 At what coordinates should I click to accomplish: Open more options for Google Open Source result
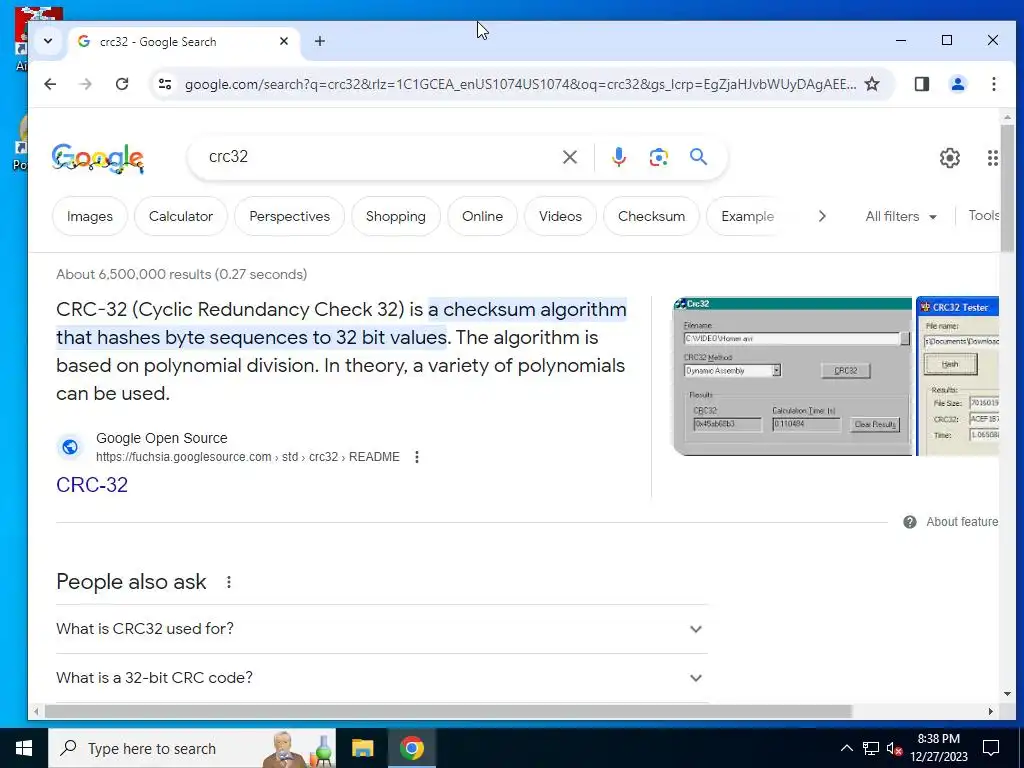[x=417, y=457]
